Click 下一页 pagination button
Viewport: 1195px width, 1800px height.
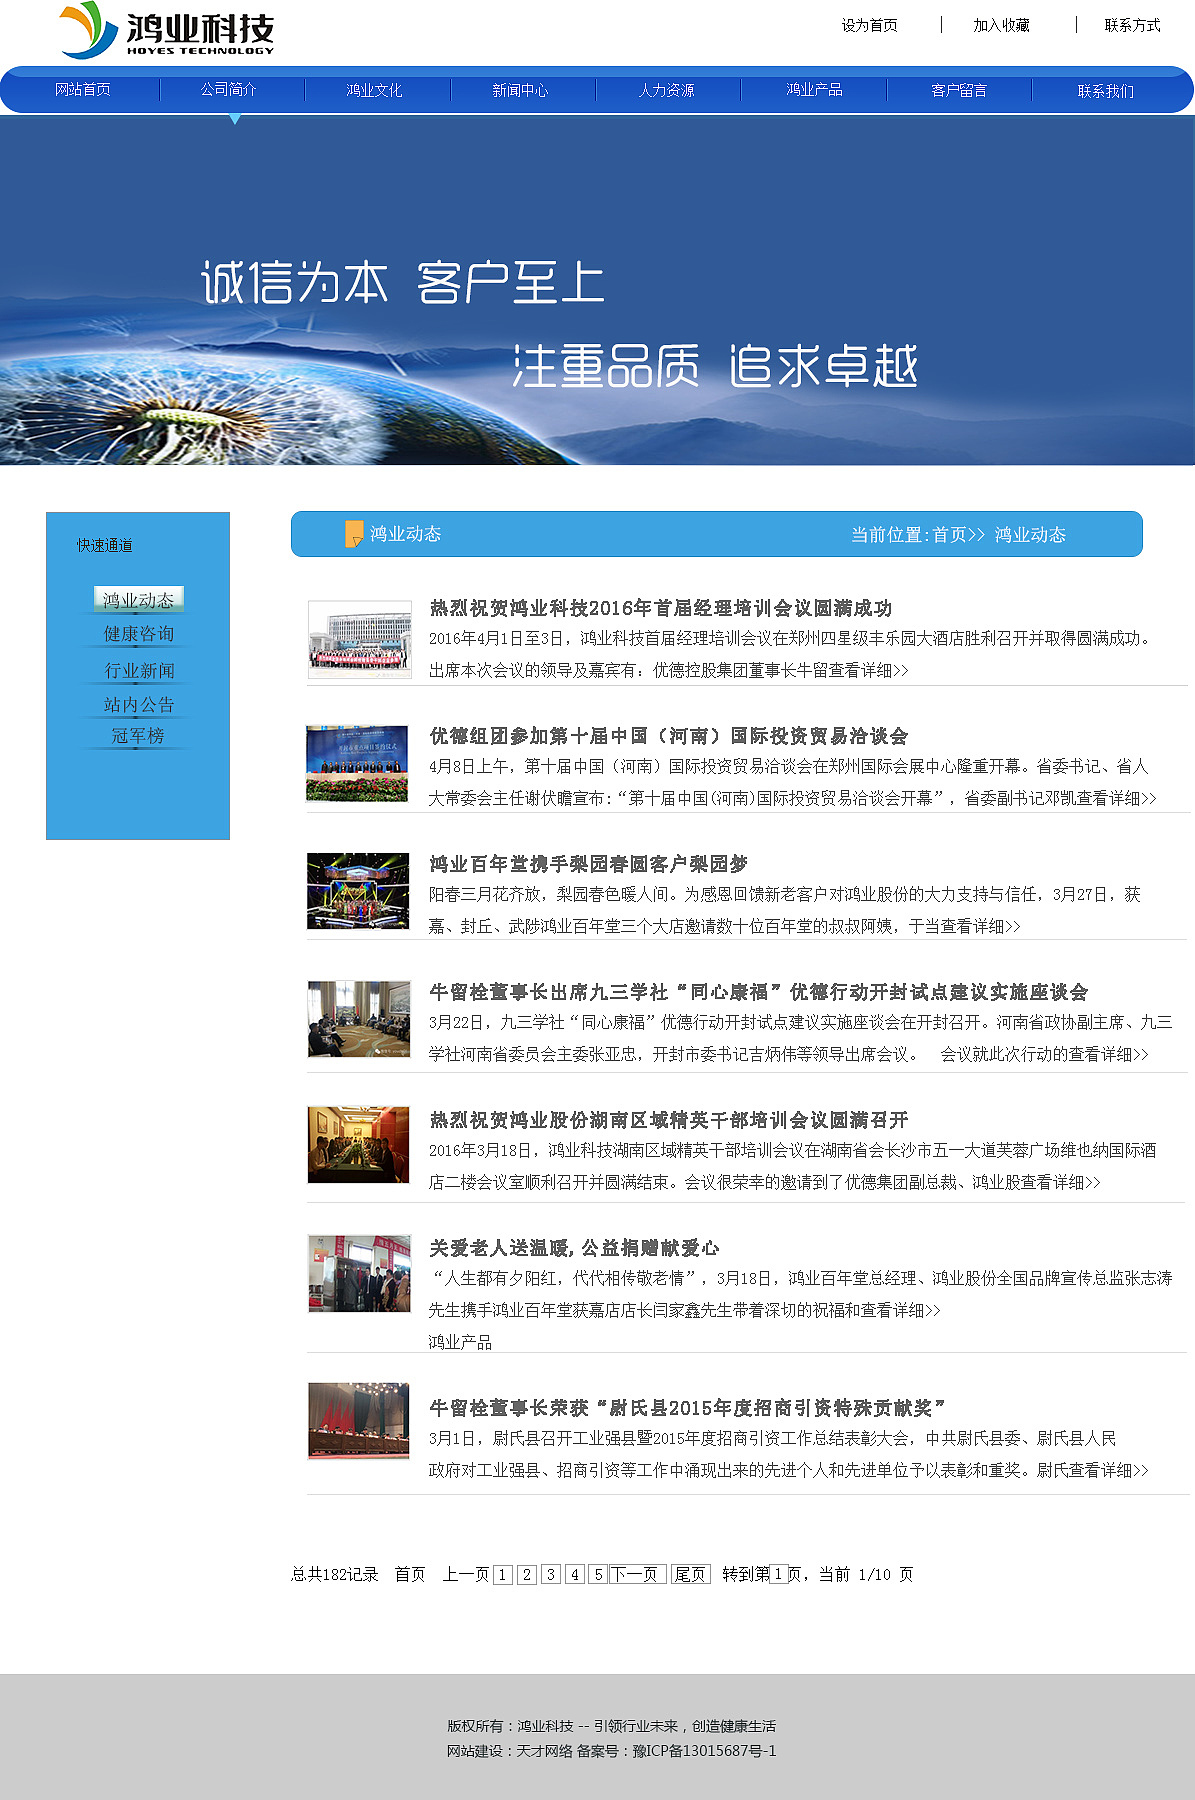tap(637, 1574)
